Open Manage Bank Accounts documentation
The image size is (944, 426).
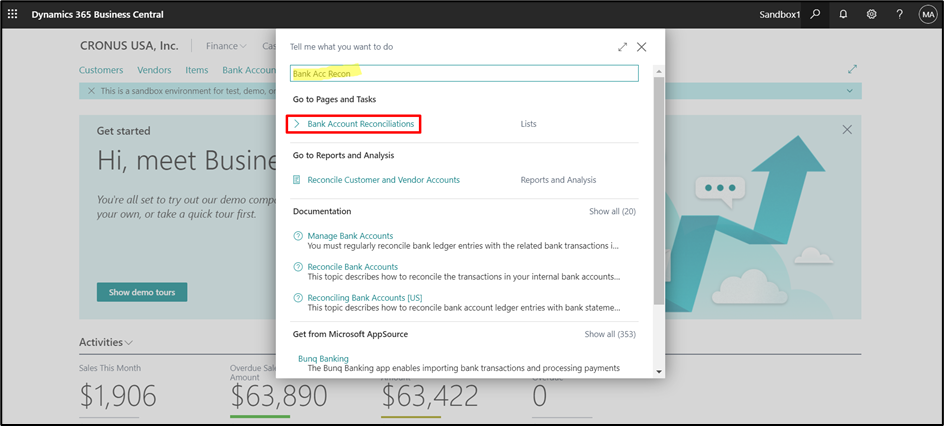[350, 236]
